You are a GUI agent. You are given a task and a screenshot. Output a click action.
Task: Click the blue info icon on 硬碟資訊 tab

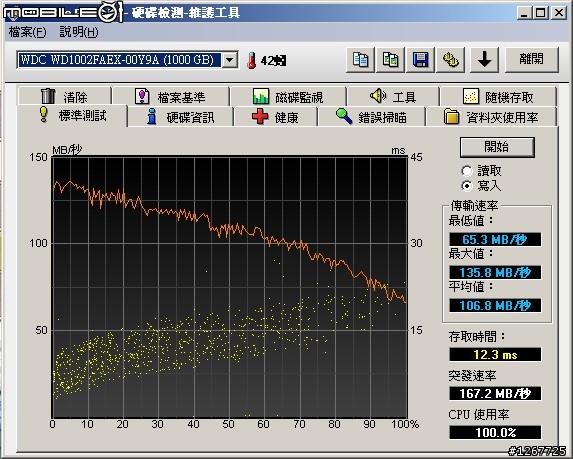pyautogui.click(x=152, y=117)
